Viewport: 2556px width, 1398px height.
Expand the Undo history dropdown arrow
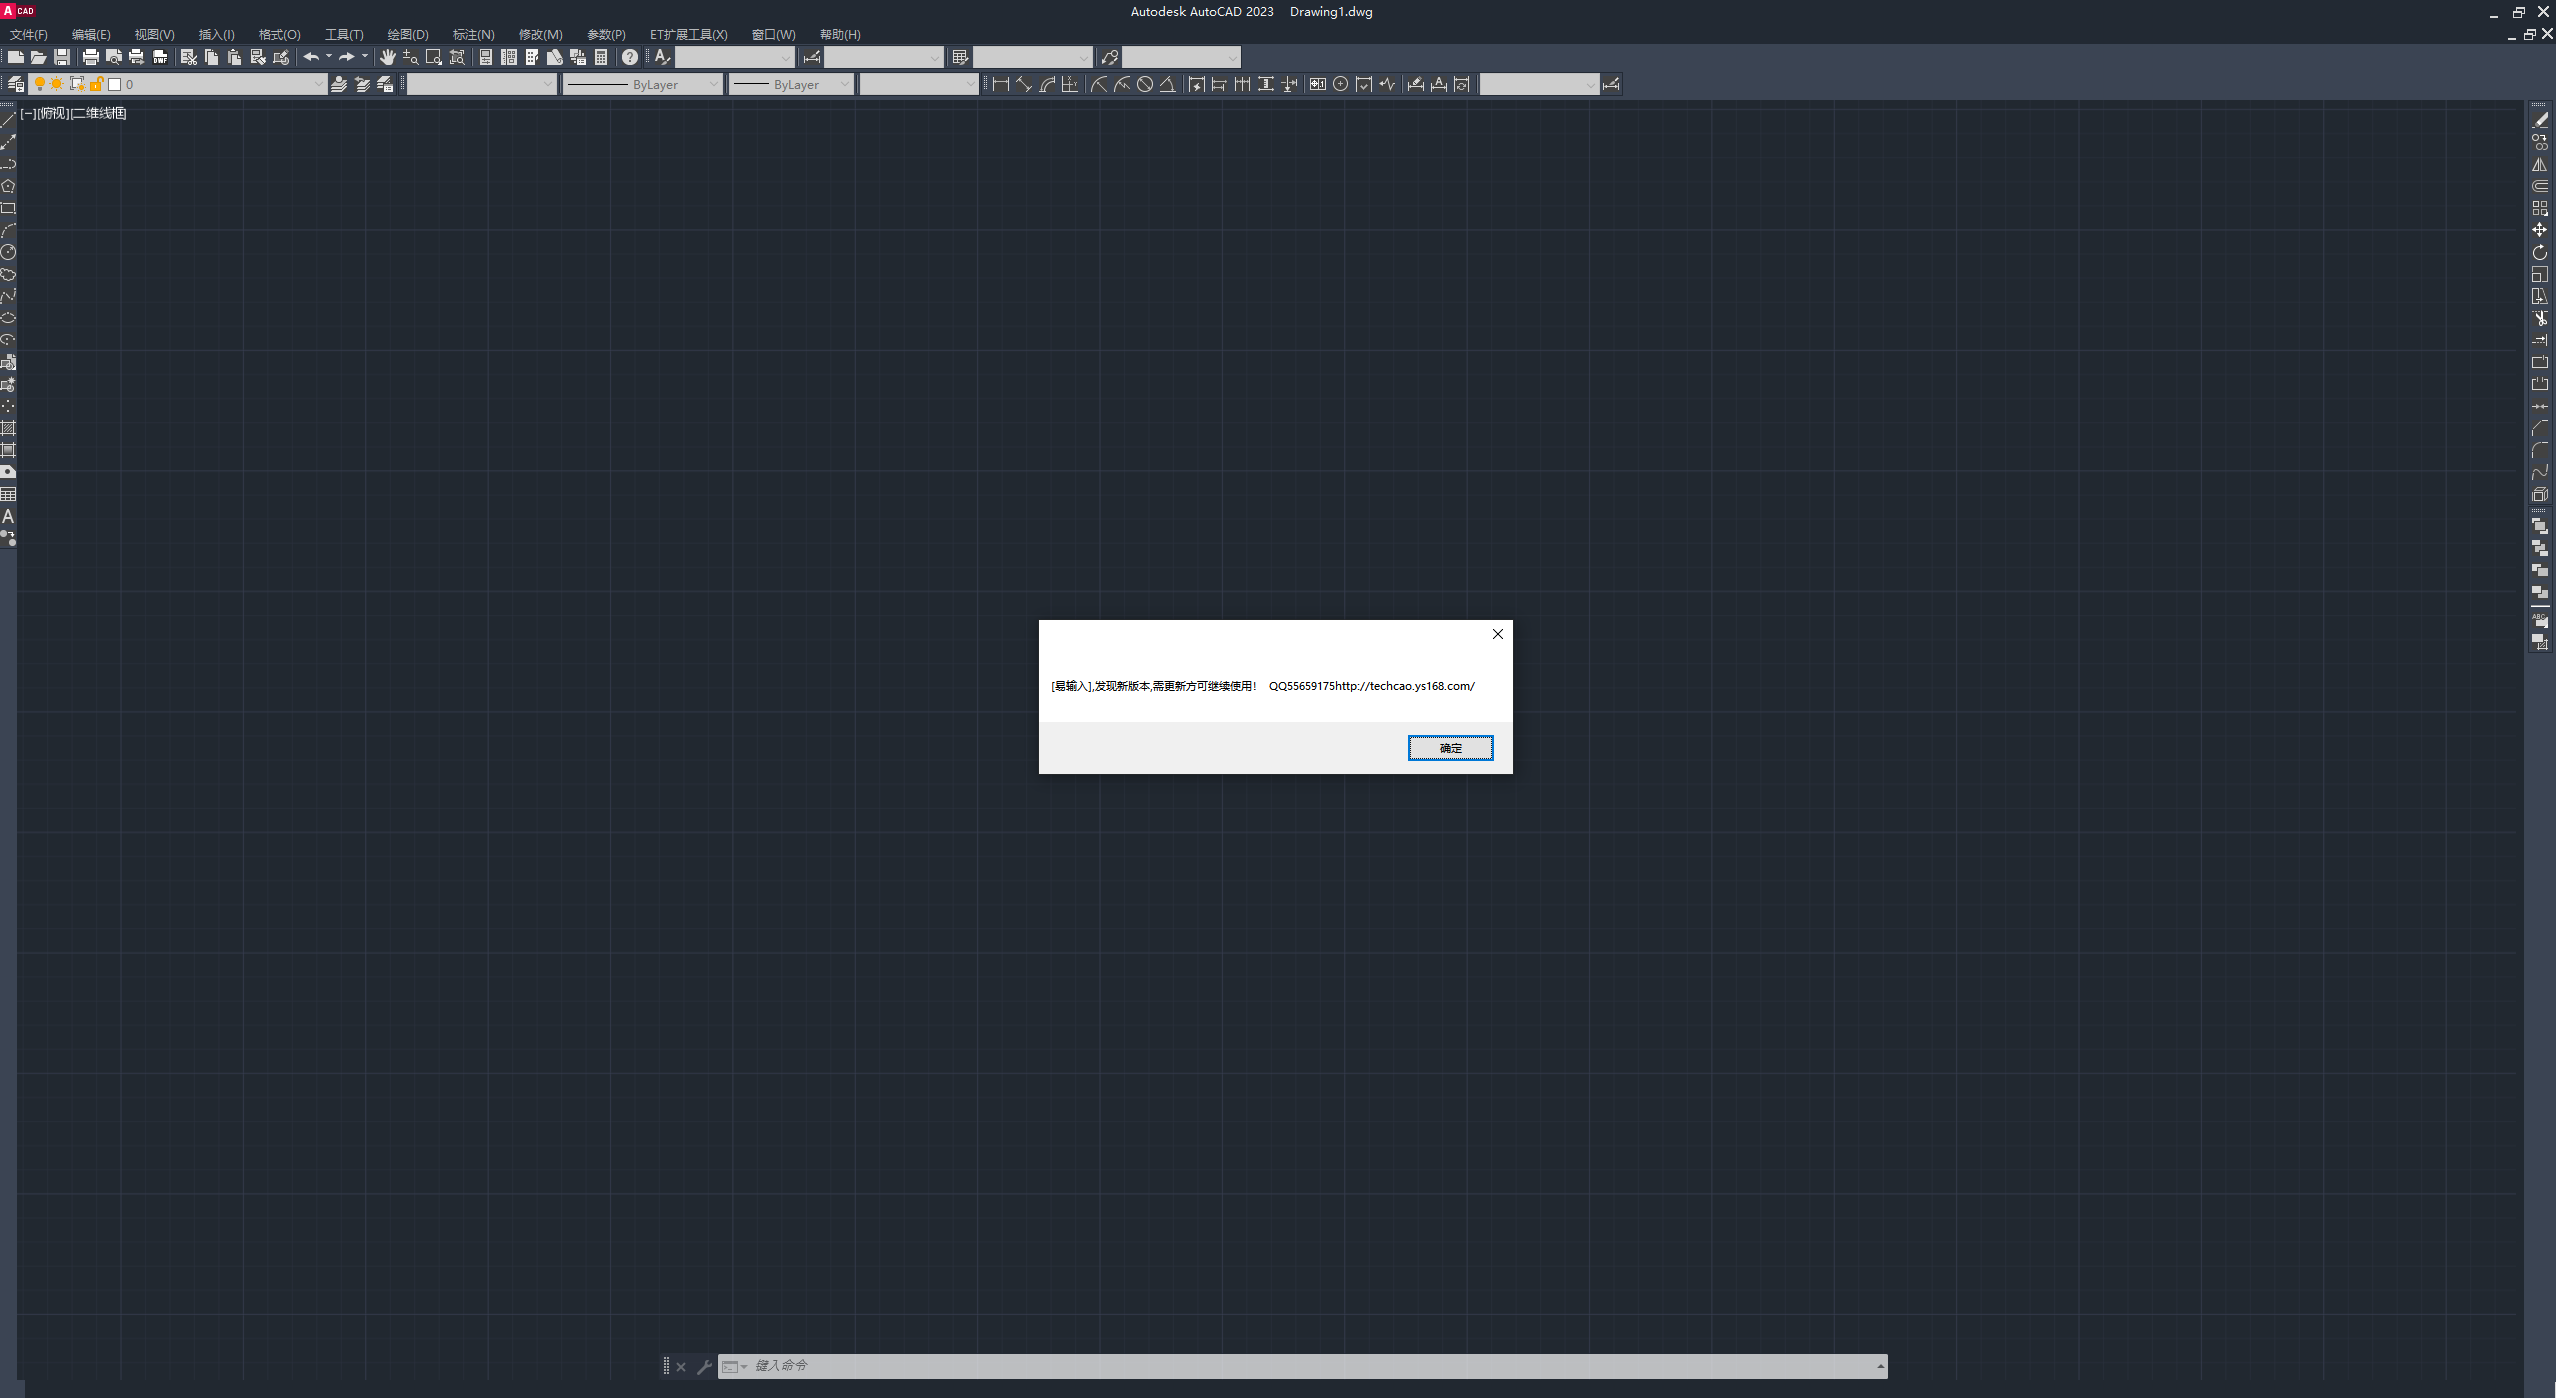pos(328,57)
